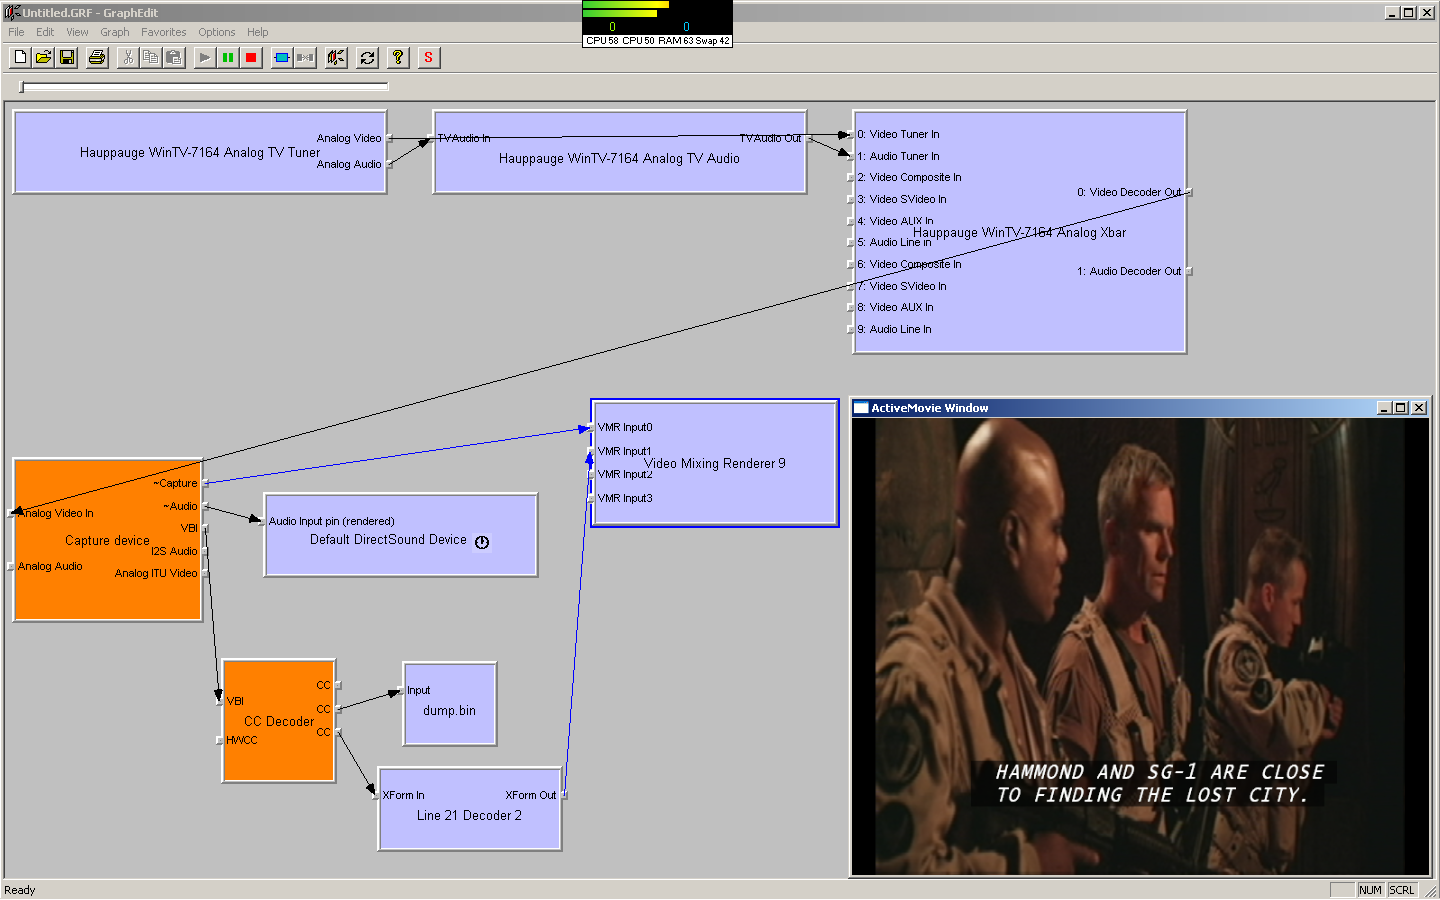Select the Hauppauge WinTV-7164 Analog TV Tuner filter

pyautogui.click(x=200, y=152)
